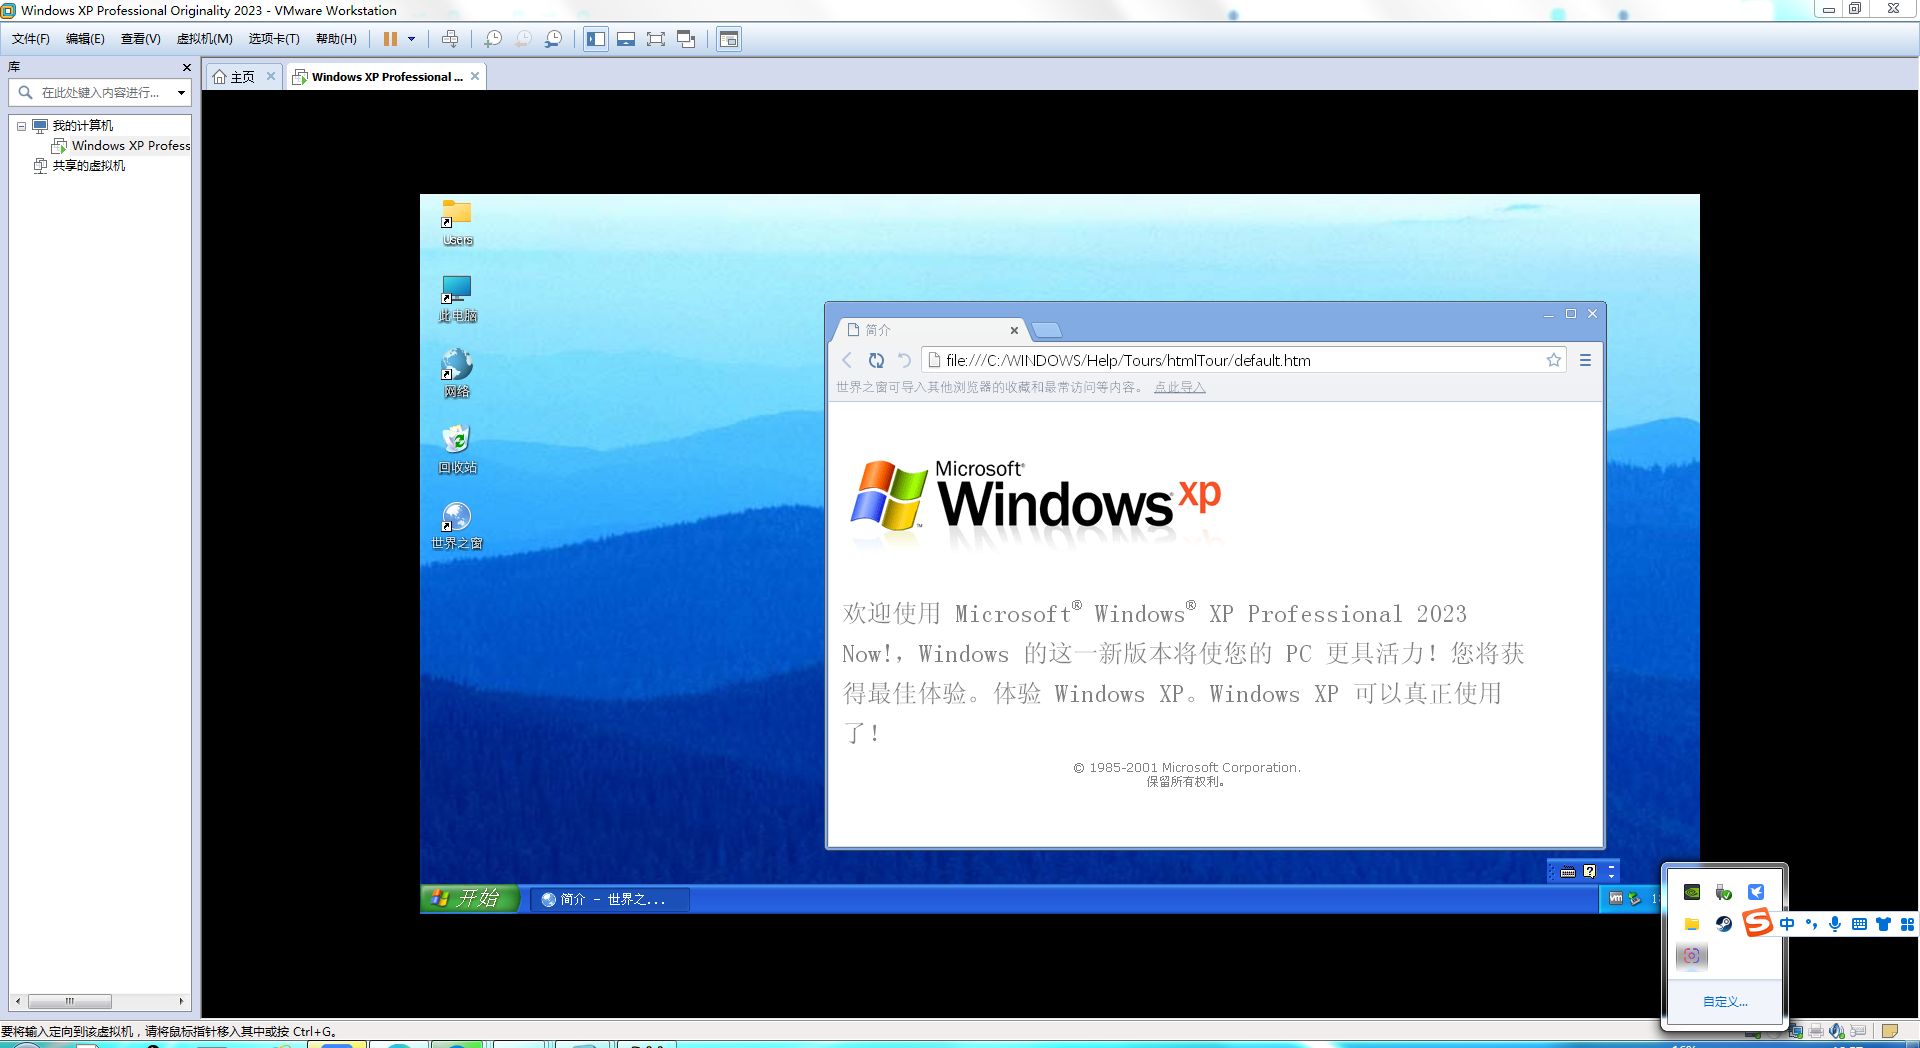The image size is (1920, 1048).
Task: Click the send Ctrl+Alt+Del toolbar icon
Action: (x=450, y=39)
